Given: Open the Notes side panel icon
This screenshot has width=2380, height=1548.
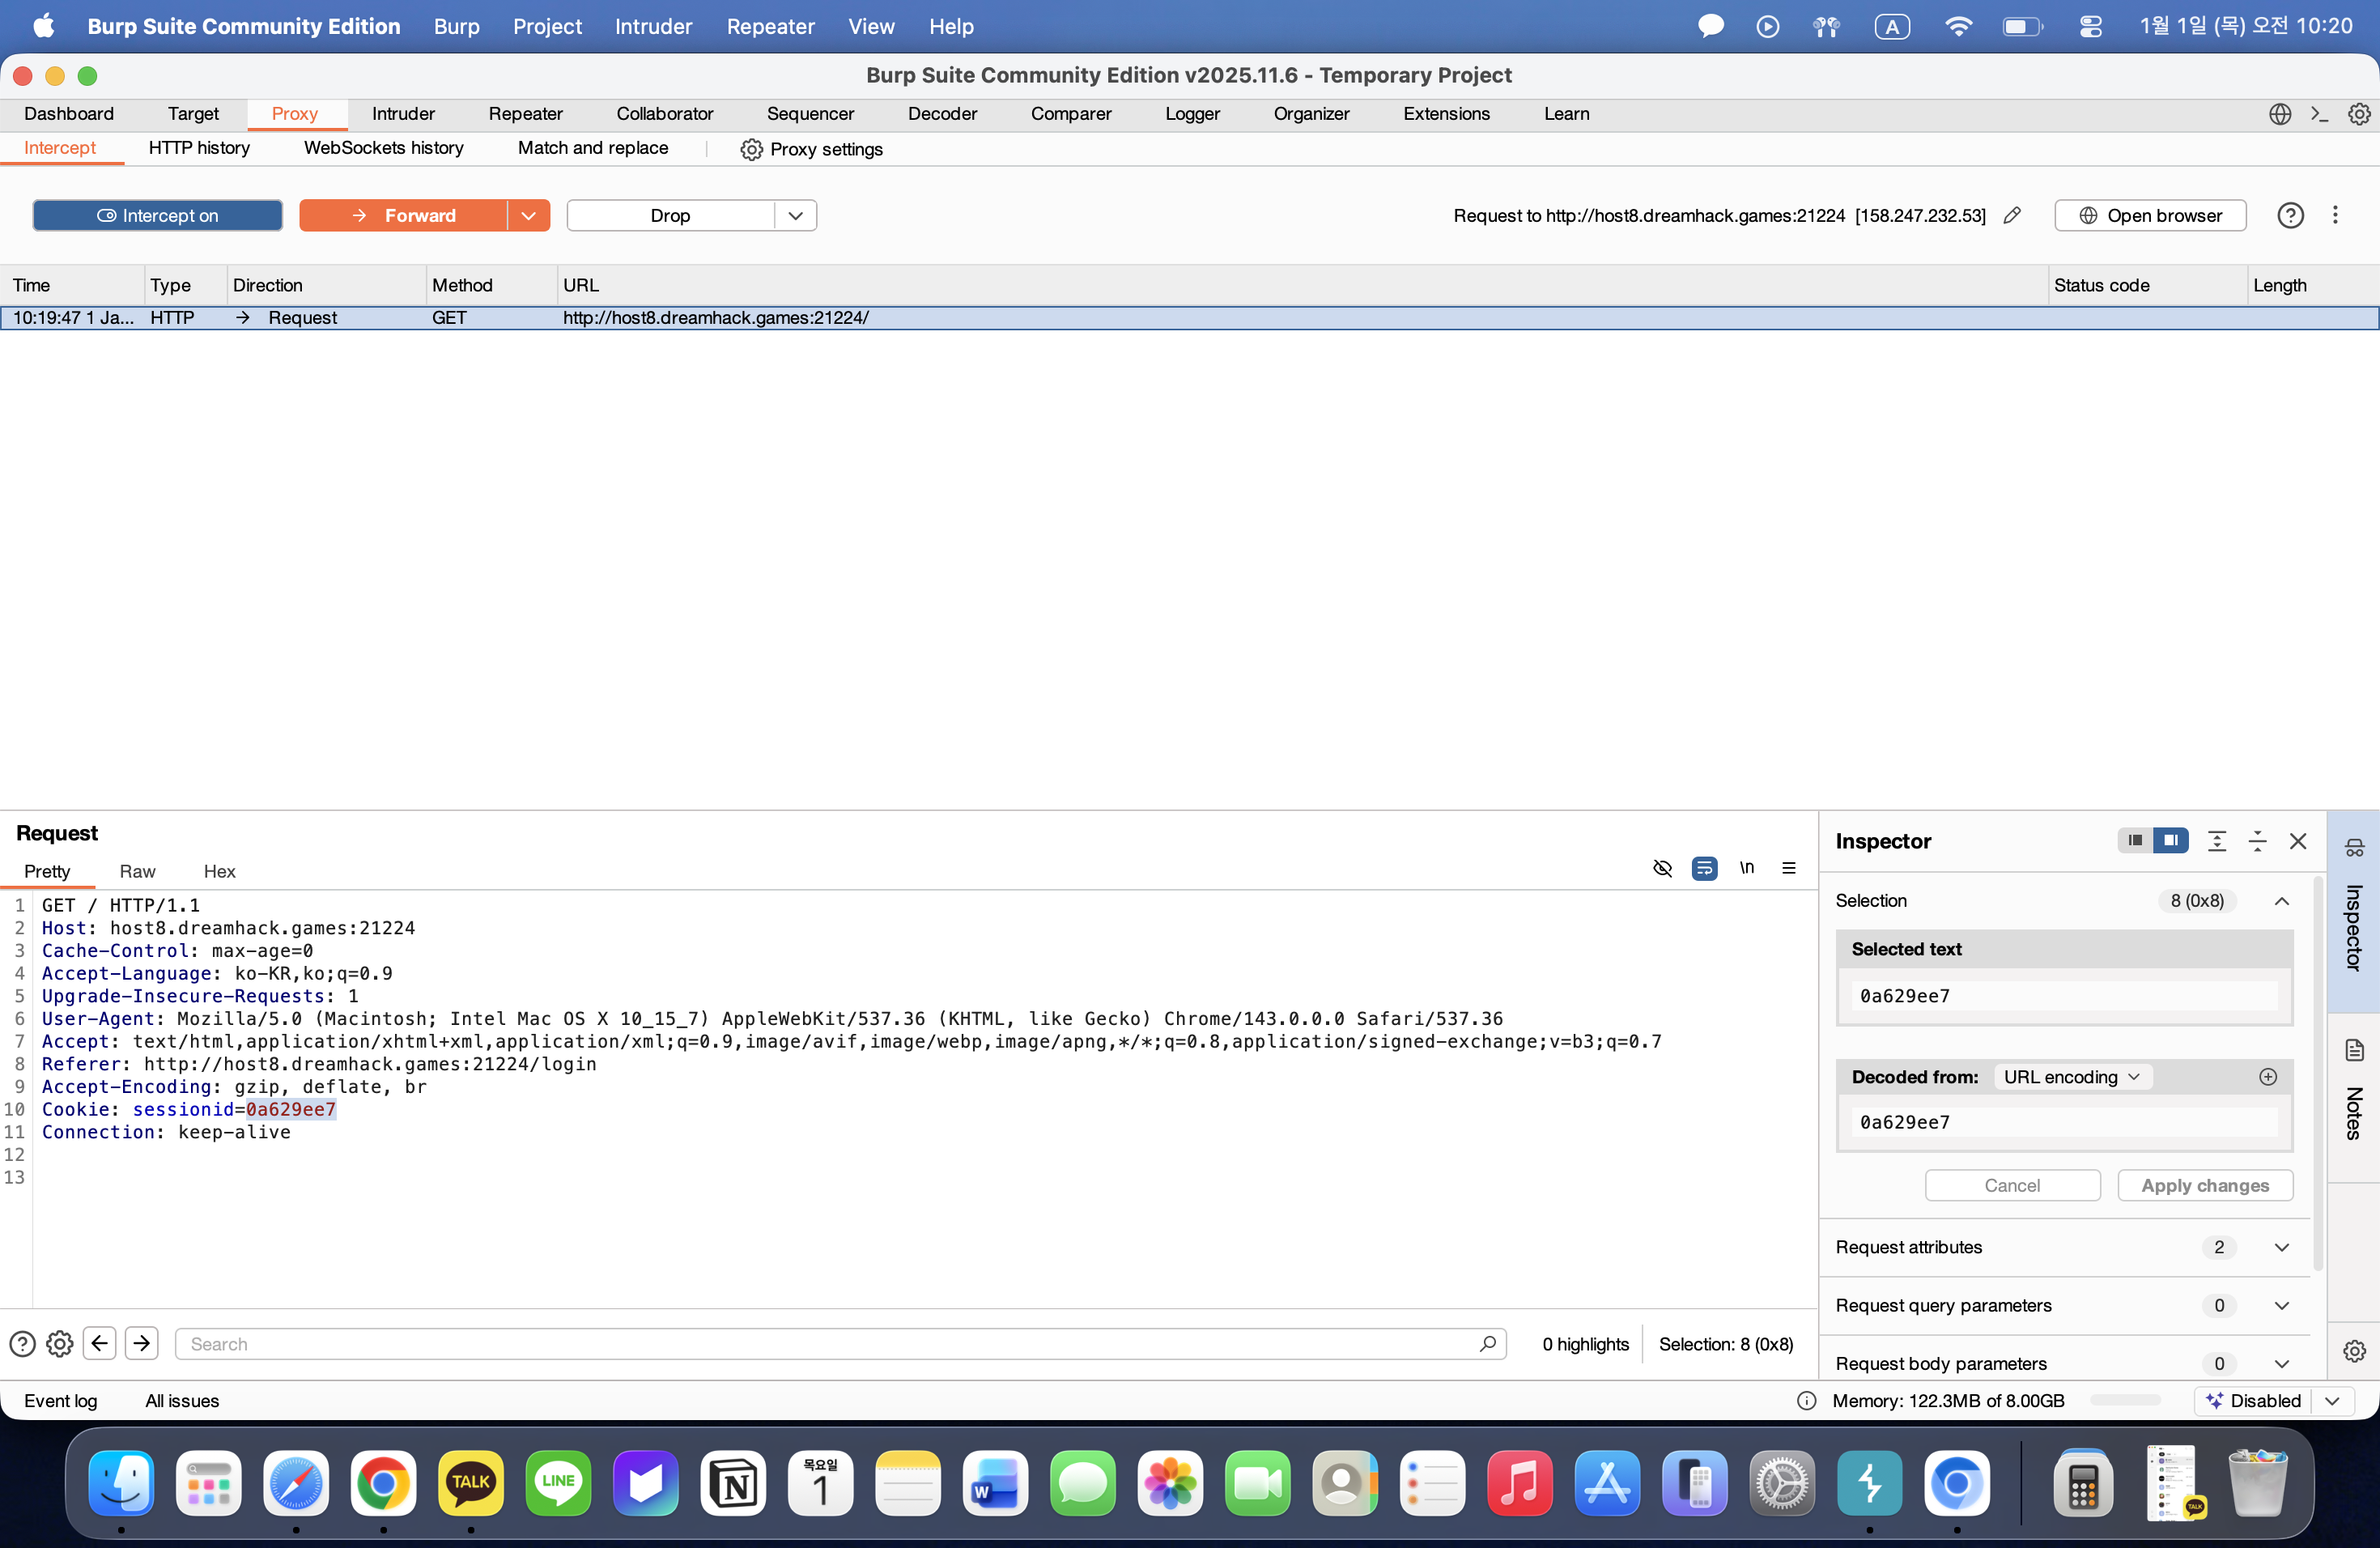Looking at the screenshot, I should [2354, 1050].
